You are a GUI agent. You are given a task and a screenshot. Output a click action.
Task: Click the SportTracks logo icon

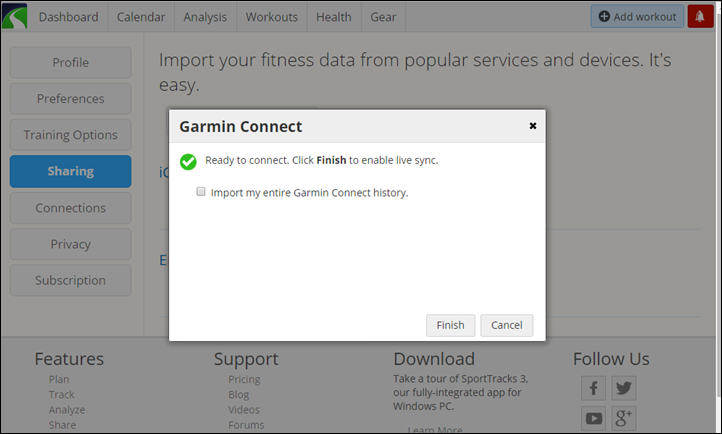[x=14, y=16]
